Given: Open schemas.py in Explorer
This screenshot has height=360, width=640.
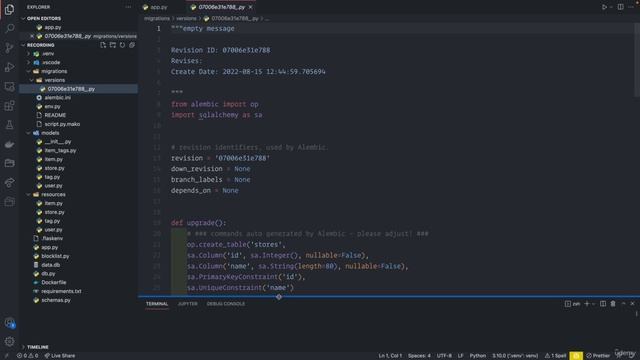Looking at the screenshot, I should [x=56, y=300].
